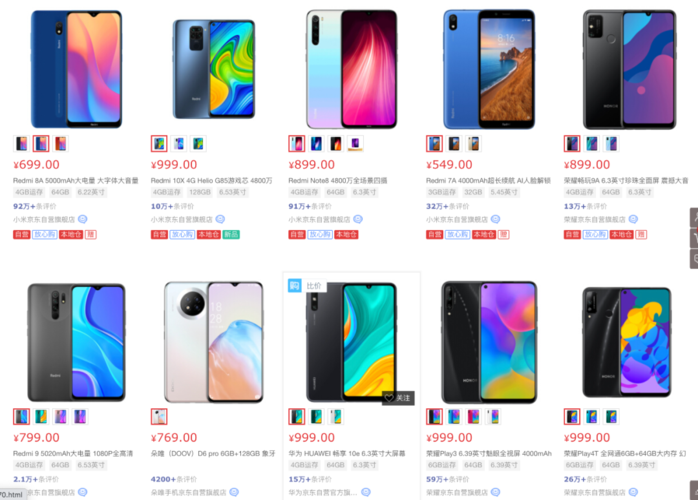This screenshot has width=698, height=500.
Task: Click the chat icon next to Honor 9A store
Action: (633, 219)
